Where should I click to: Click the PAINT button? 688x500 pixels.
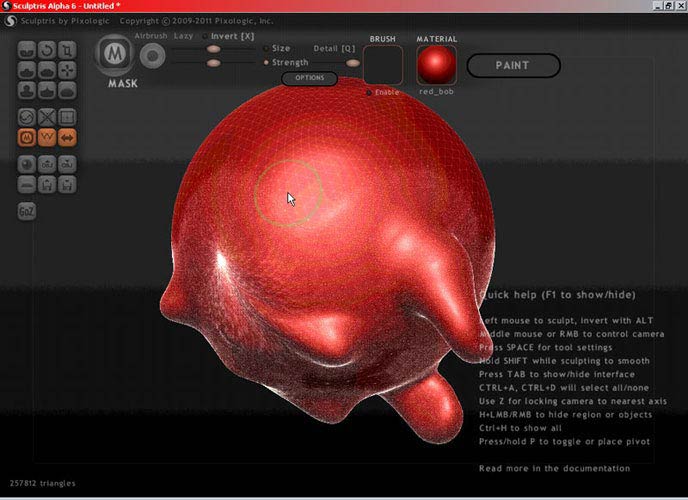tap(513, 66)
